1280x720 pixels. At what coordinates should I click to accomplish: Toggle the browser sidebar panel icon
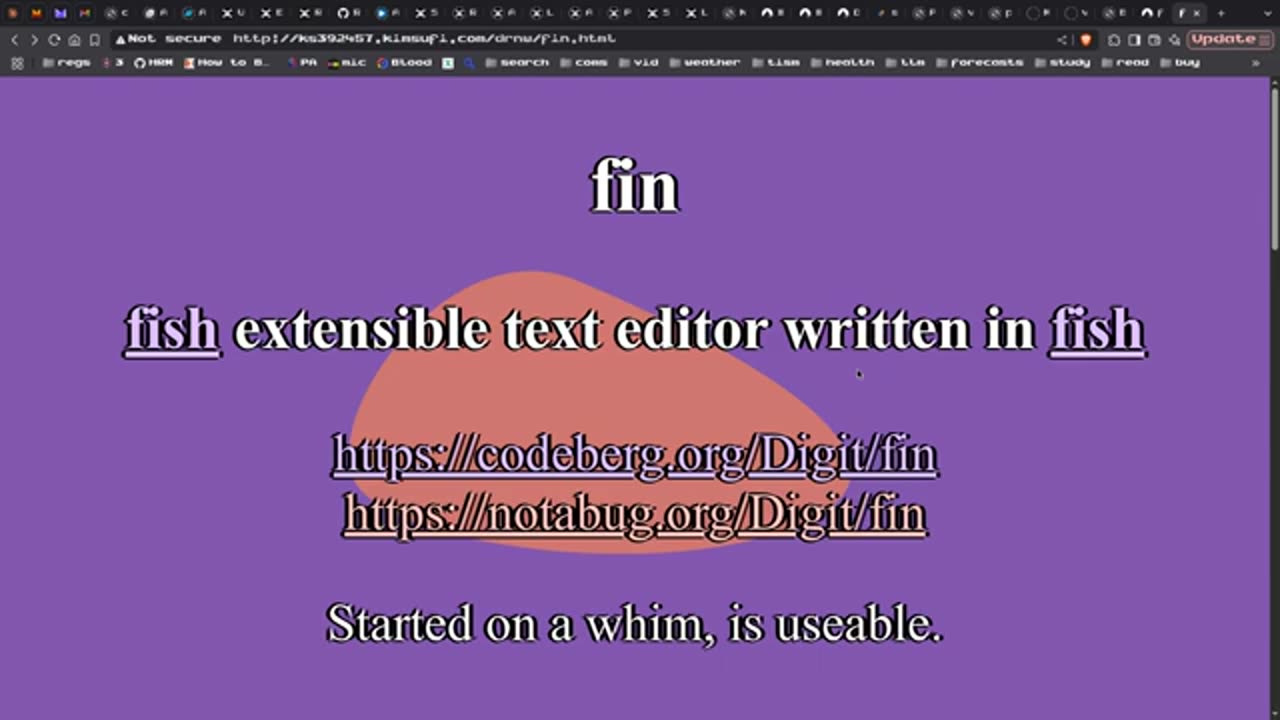(1134, 39)
